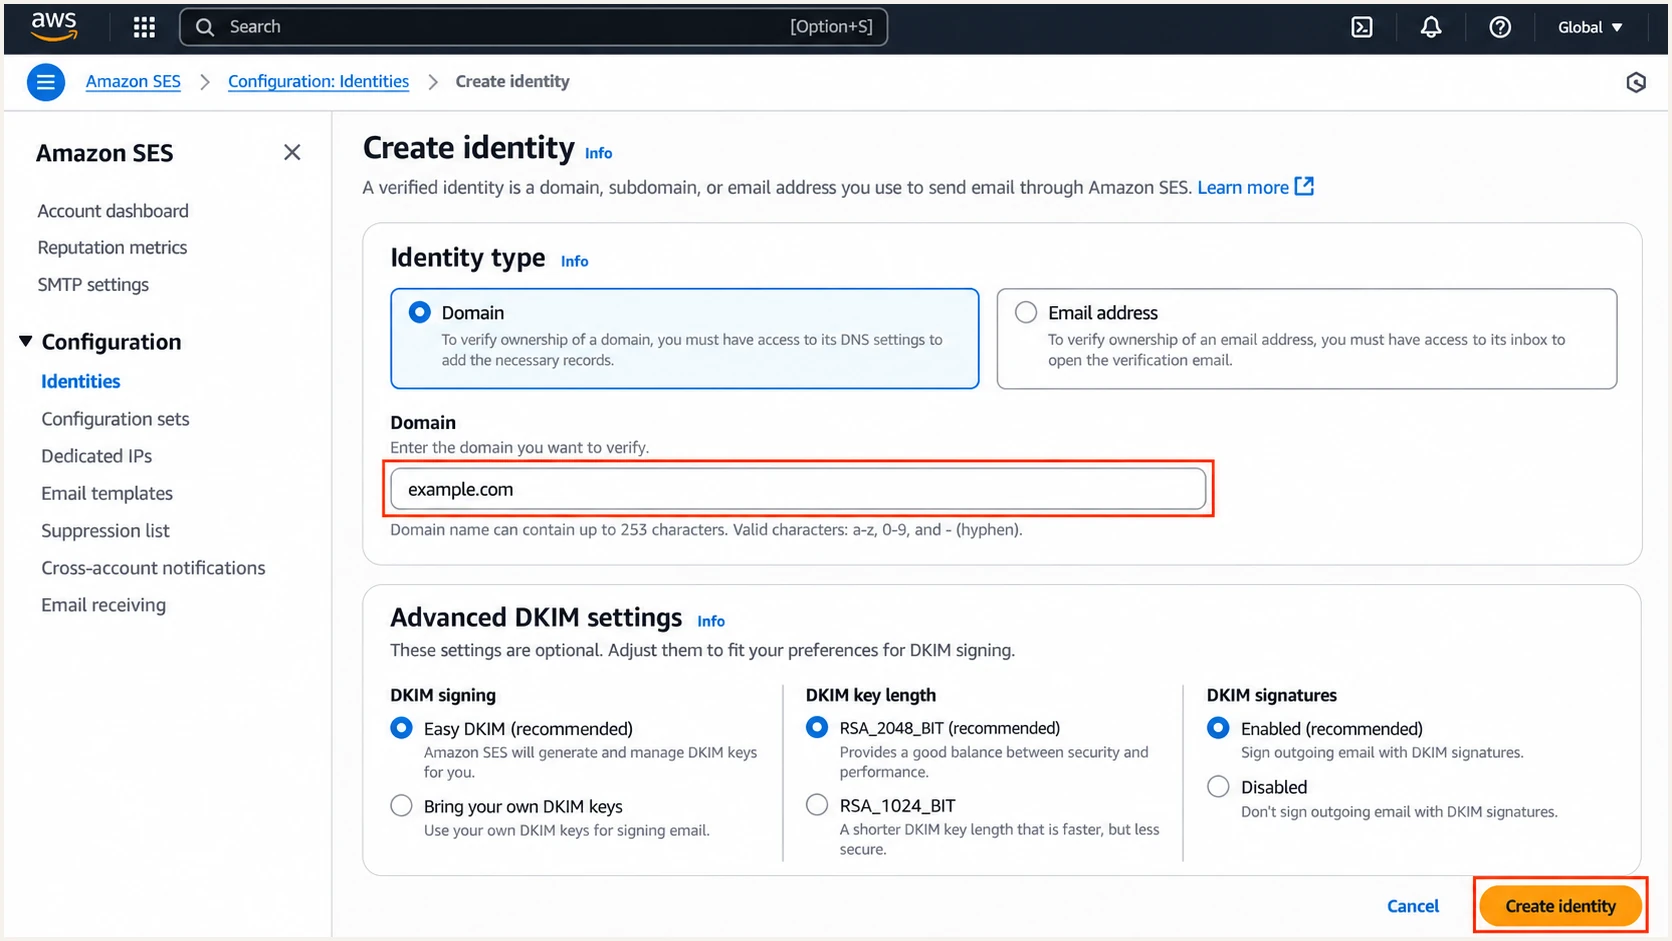Click the hexagon settings icon at right of breadcrumb

click(x=1636, y=82)
